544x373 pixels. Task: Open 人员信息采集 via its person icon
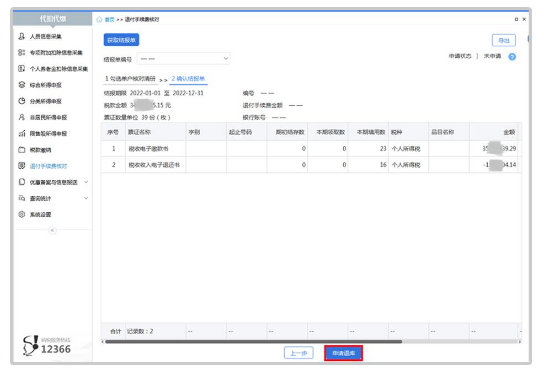tap(22, 36)
